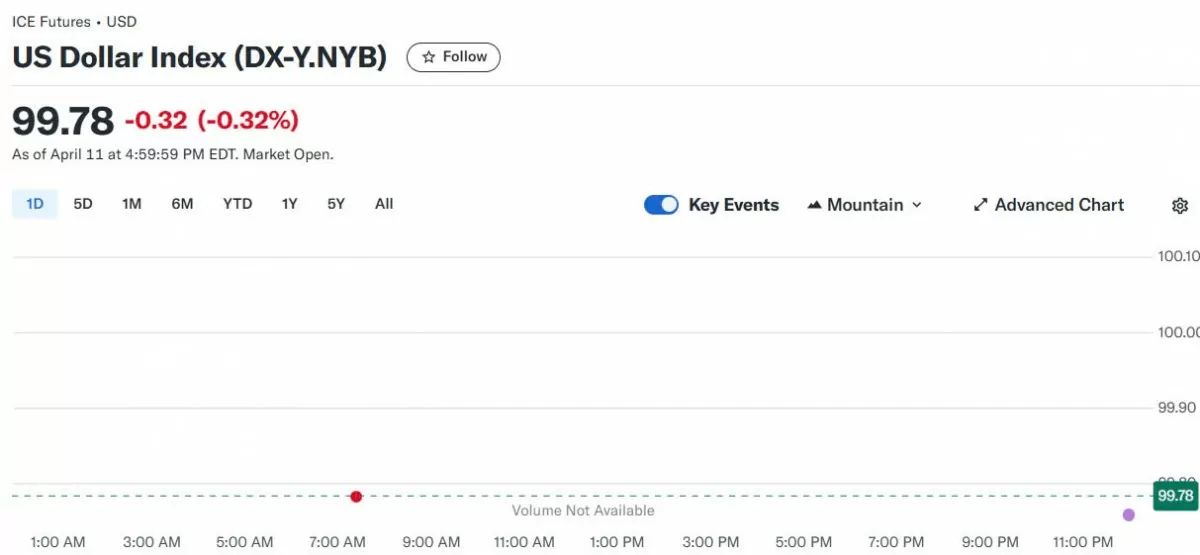This screenshot has height=555, width=1200.
Task: Show All historical data range
Action: coord(384,204)
